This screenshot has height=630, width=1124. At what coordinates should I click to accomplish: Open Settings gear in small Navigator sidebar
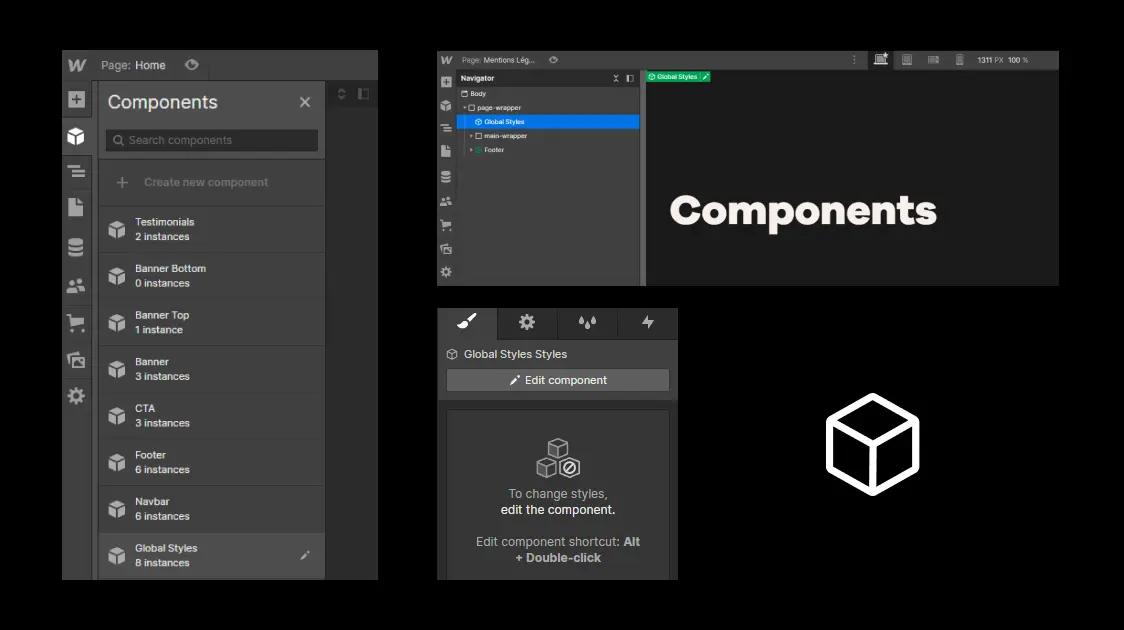(x=446, y=272)
